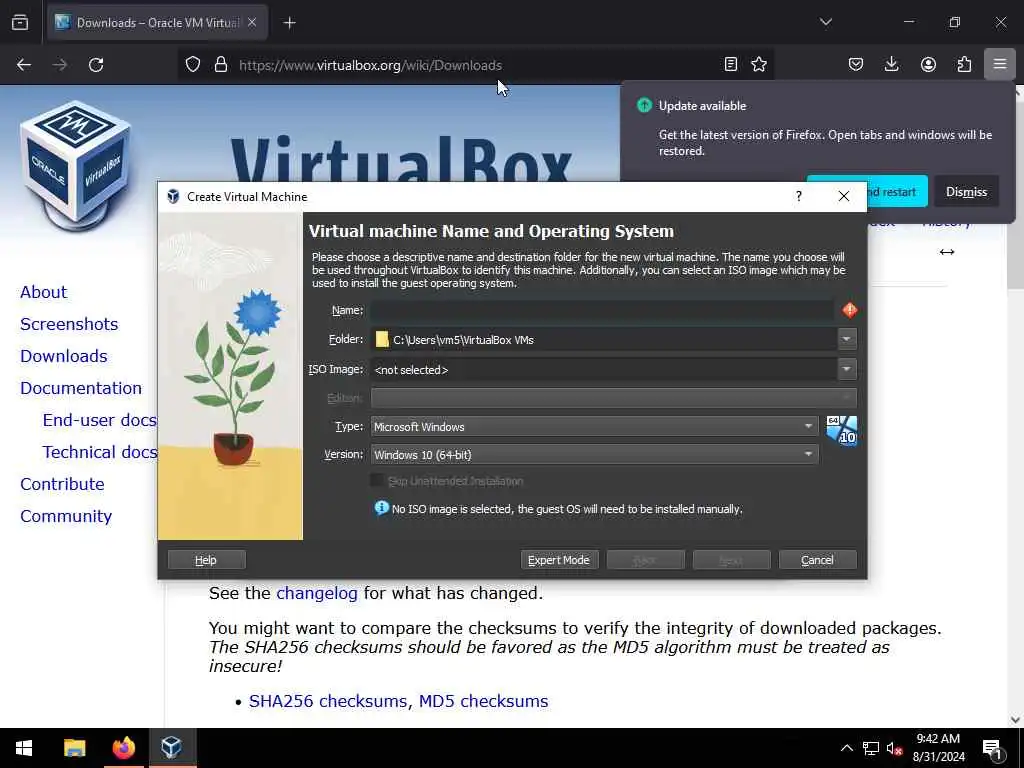The height and width of the screenshot is (768, 1024).
Task: Open the notification center icon
Action: point(992,749)
